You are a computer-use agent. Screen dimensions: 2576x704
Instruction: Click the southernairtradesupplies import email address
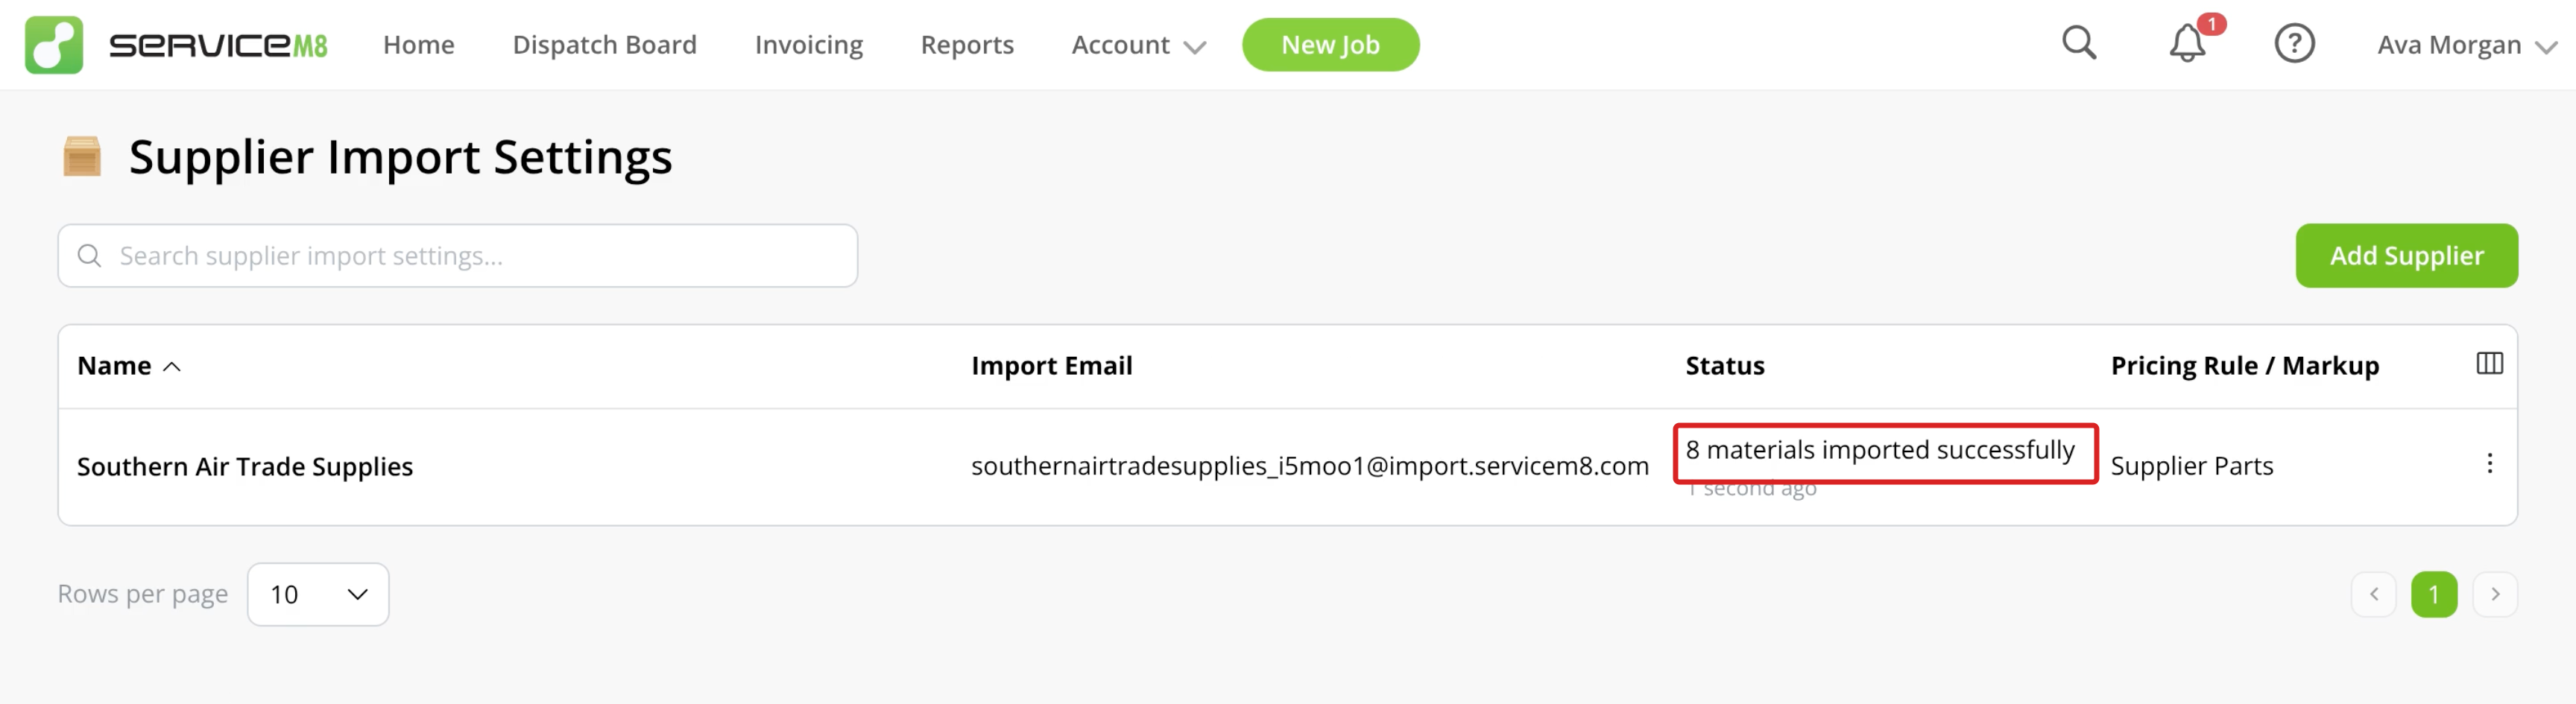coord(1310,466)
